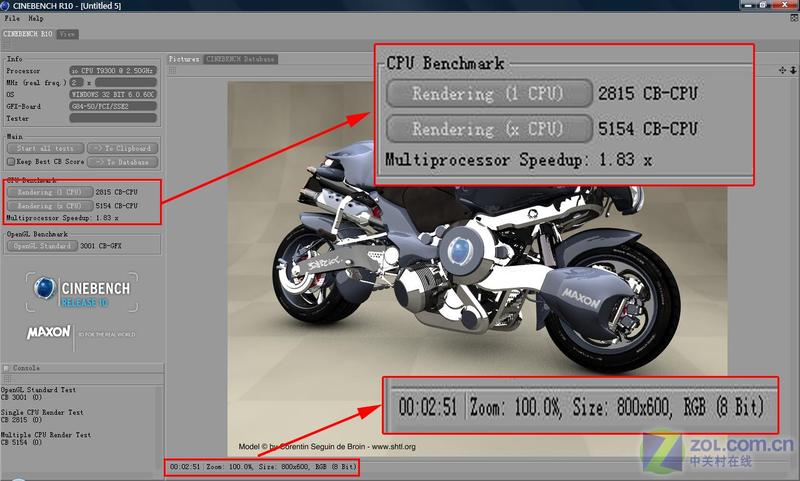The image size is (800, 481).
Task: Switch to the View tab
Action: tap(67, 34)
